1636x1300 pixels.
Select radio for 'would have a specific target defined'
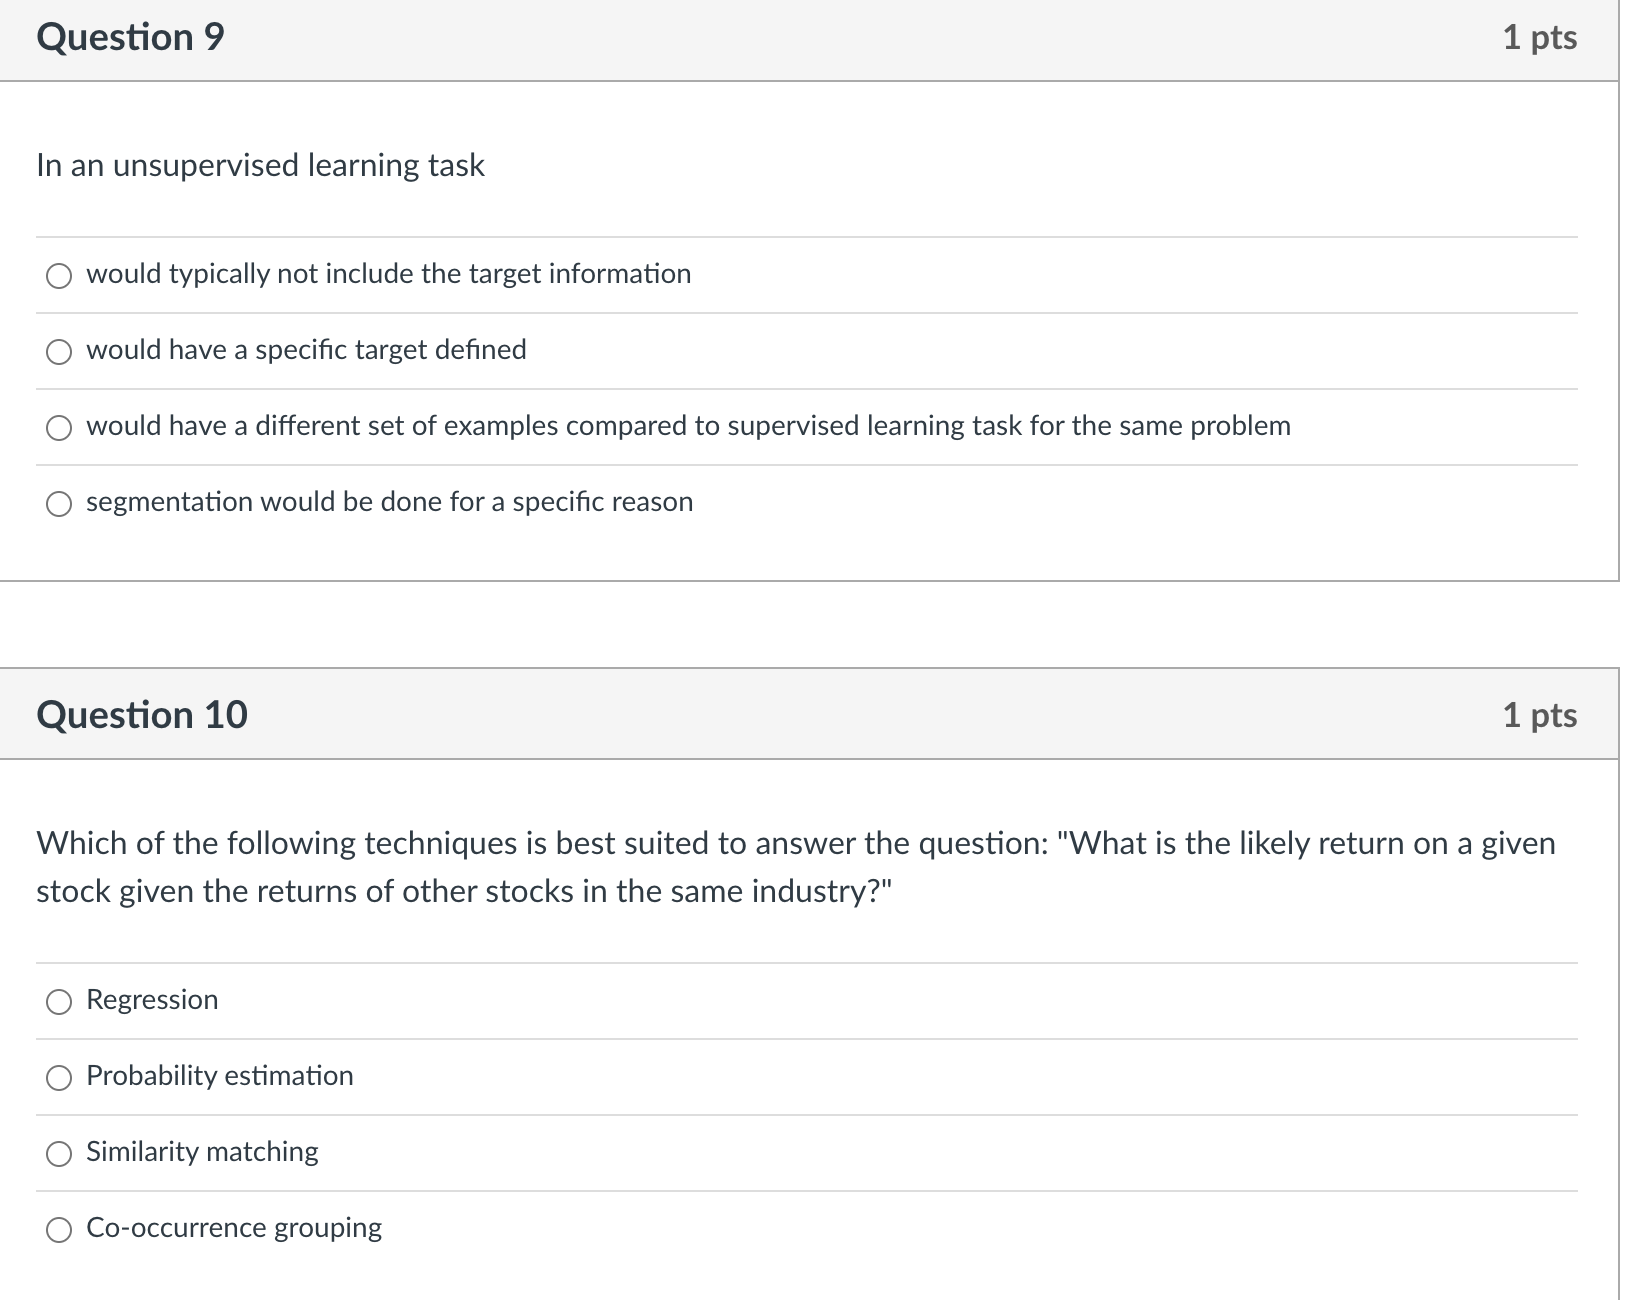[59, 352]
